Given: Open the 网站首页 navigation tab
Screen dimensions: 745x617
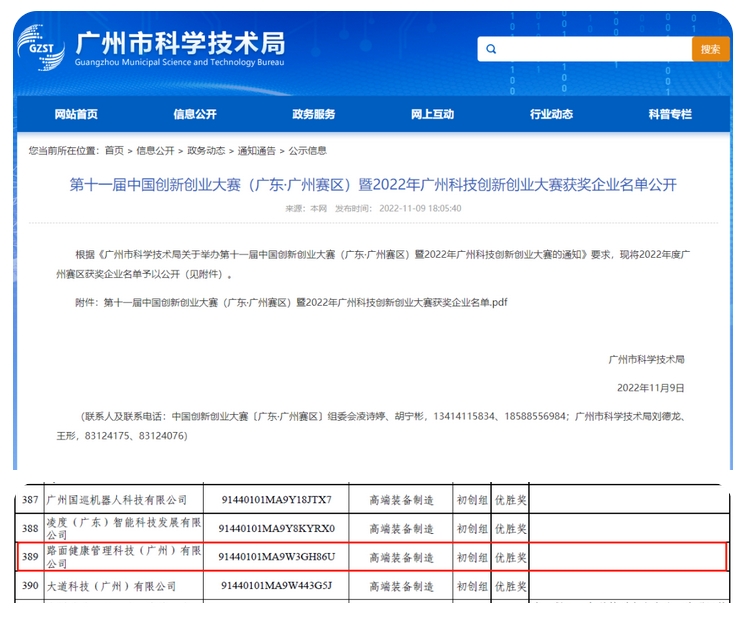Looking at the screenshot, I should pyautogui.click(x=76, y=114).
